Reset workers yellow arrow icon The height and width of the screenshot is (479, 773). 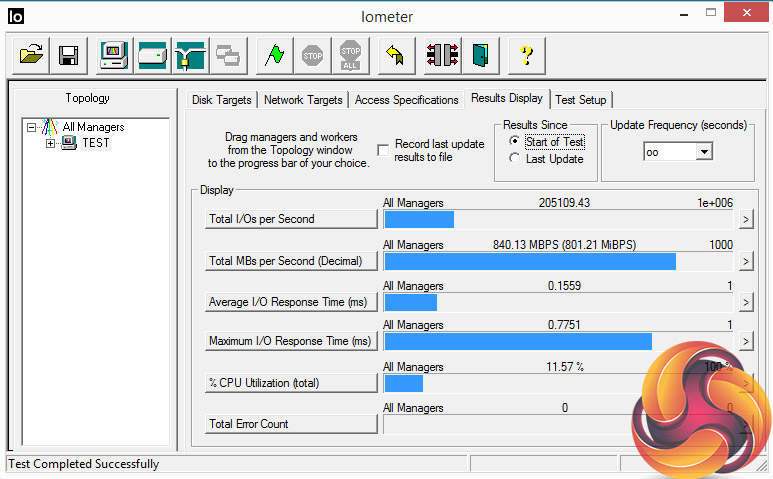pos(396,55)
